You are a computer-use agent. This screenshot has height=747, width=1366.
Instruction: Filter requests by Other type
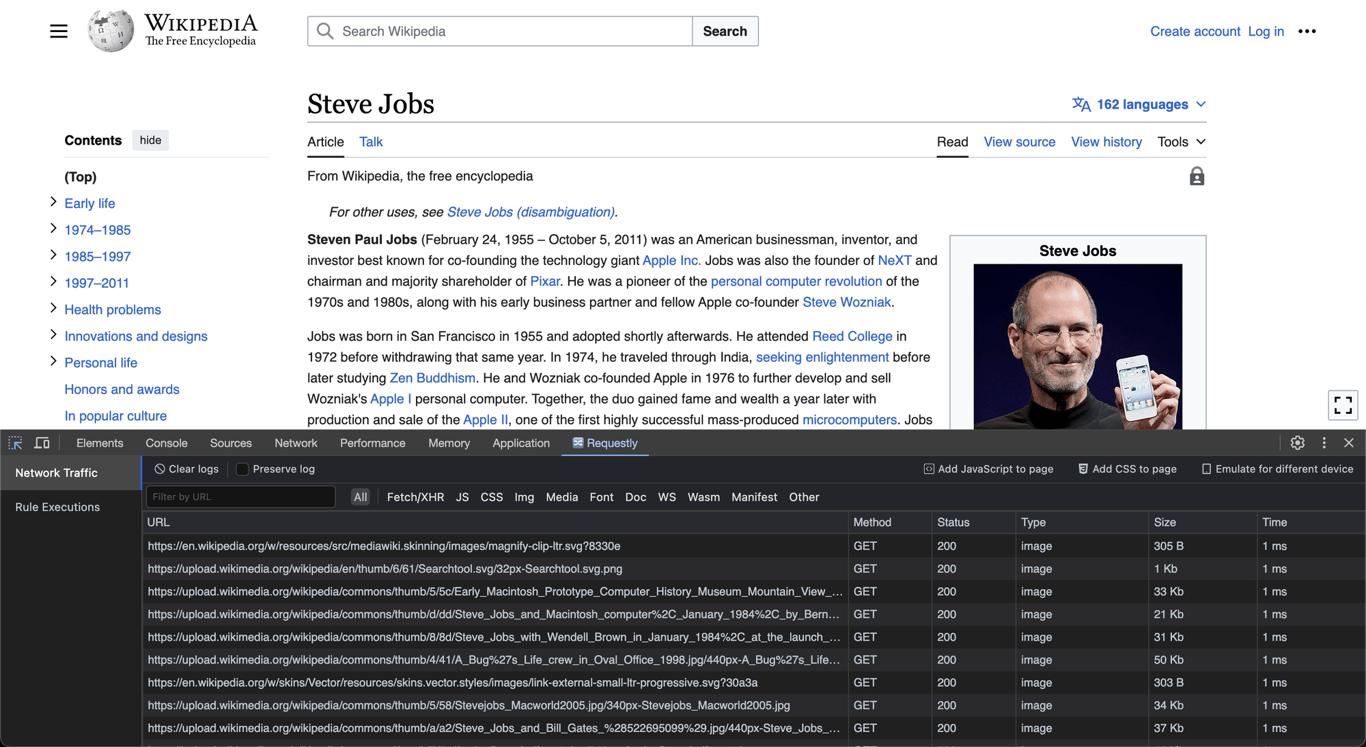(x=804, y=497)
